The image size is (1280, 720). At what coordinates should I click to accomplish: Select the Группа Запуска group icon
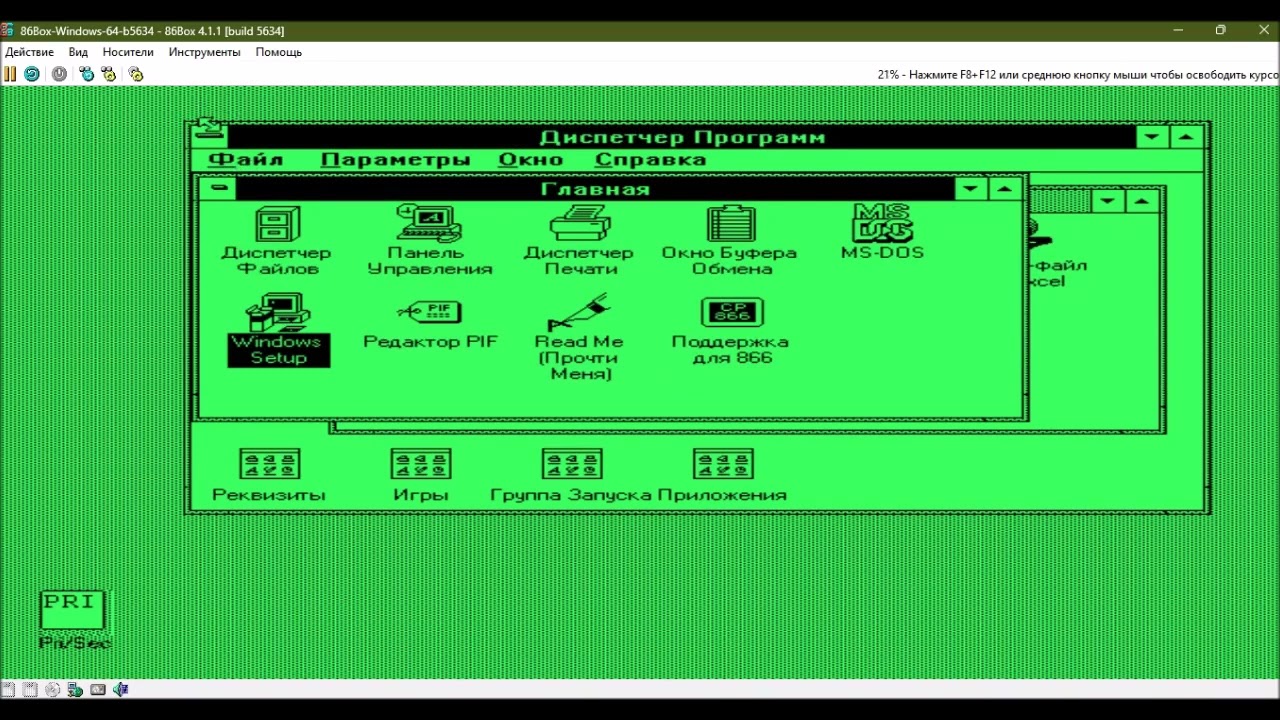click(x=571, y=475)
